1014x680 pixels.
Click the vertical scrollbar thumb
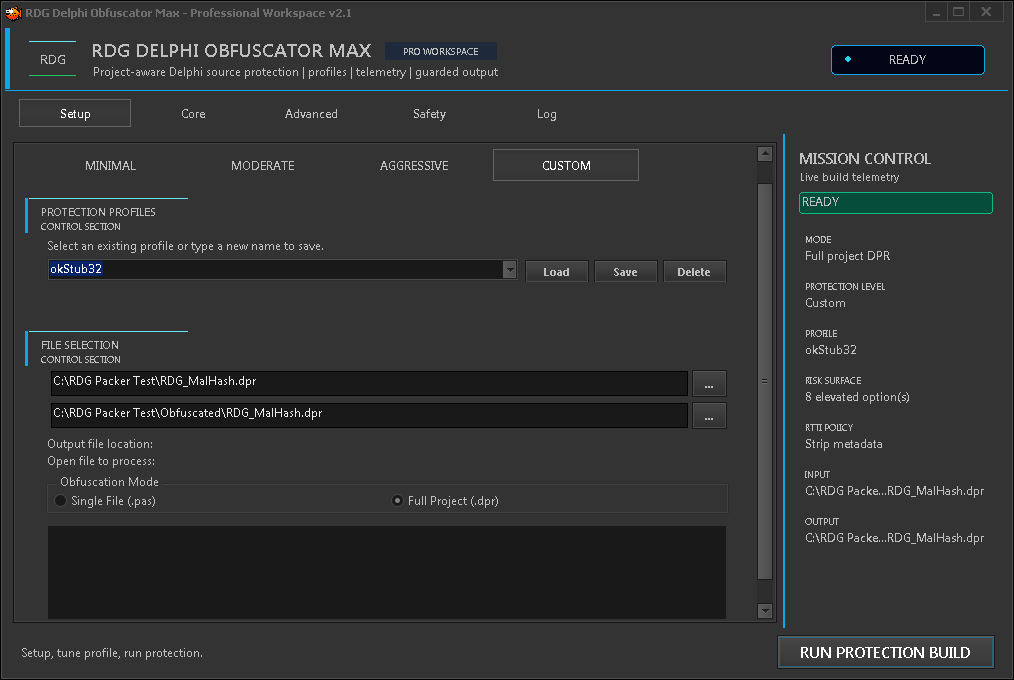[765, 381]
